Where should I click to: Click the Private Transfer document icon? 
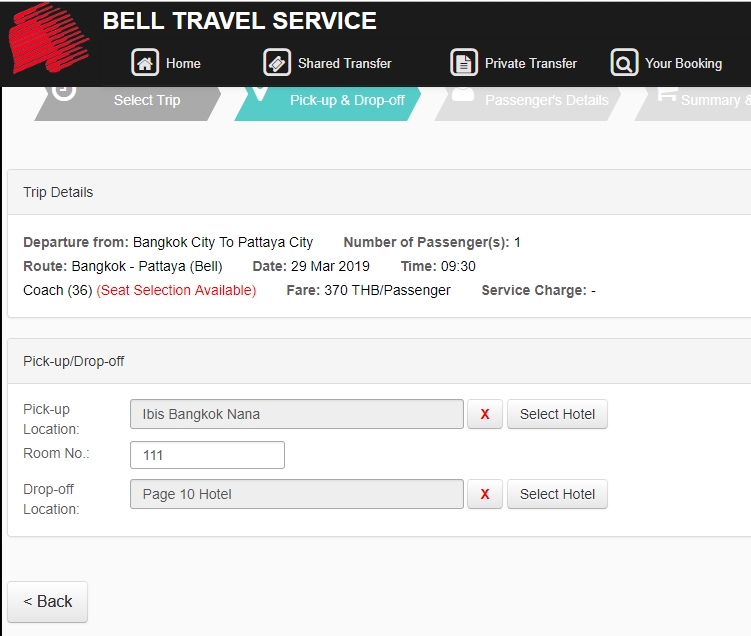pyautogui.click(x=464, y=63)
